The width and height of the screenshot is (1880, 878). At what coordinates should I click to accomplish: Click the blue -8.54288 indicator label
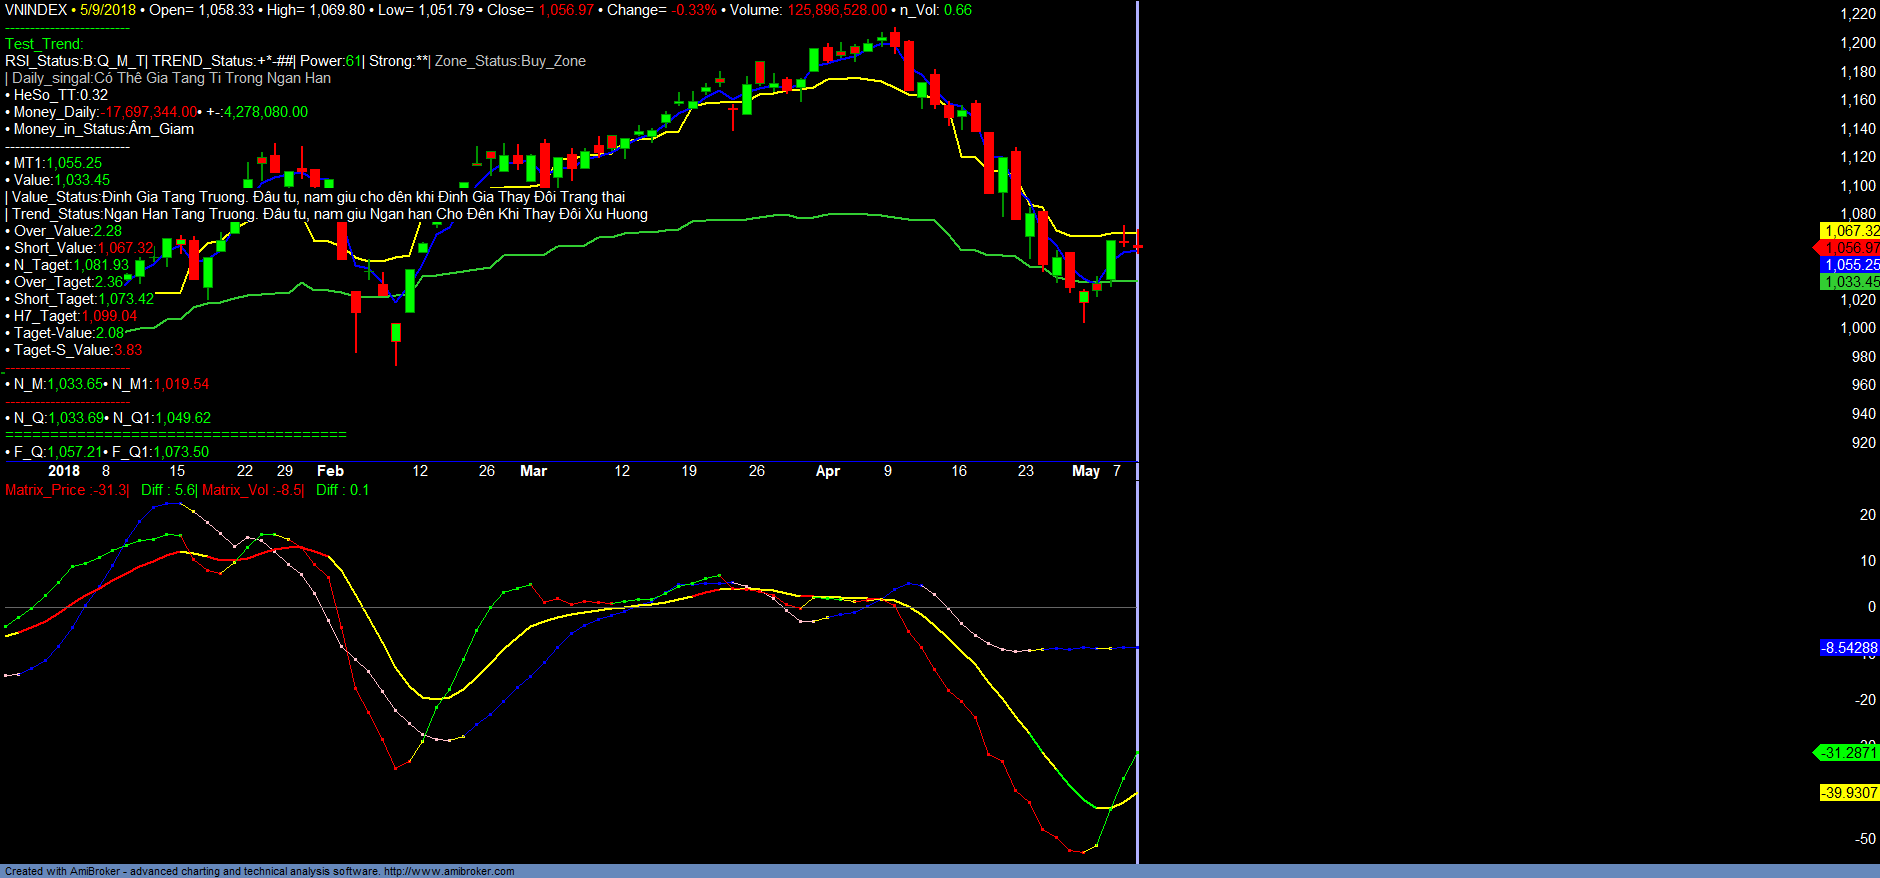(1849, 648)
